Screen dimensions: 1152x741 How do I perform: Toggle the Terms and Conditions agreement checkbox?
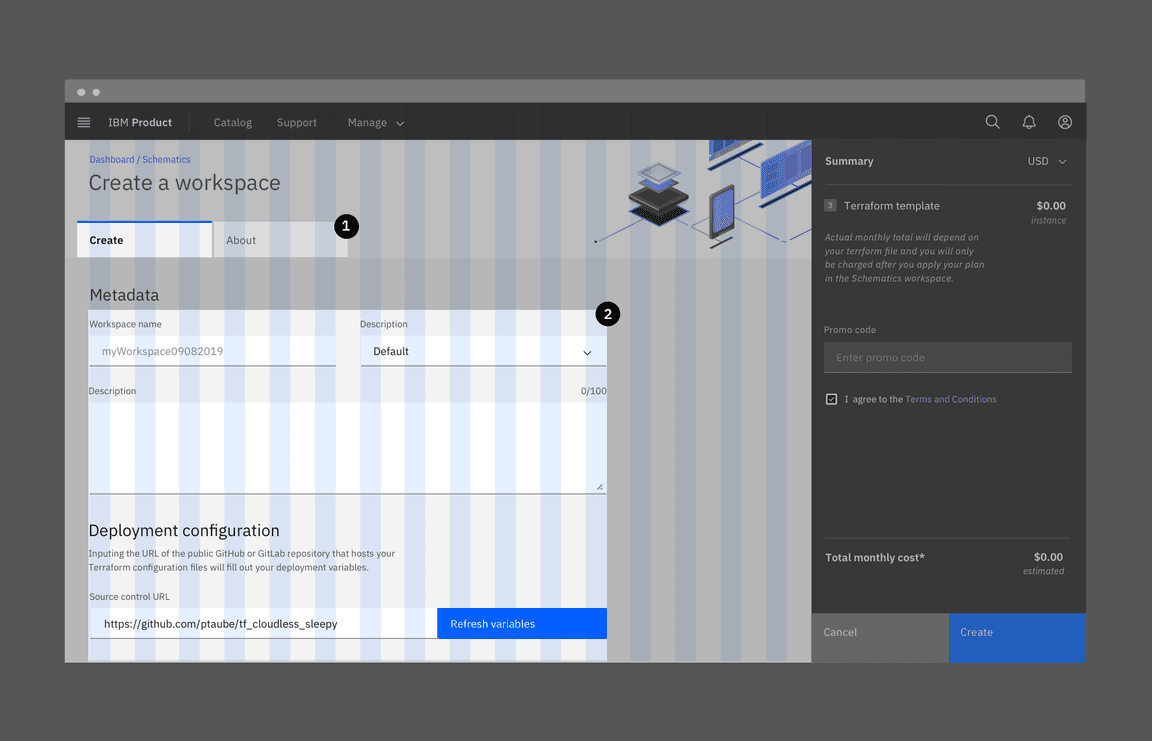(831, 399)
